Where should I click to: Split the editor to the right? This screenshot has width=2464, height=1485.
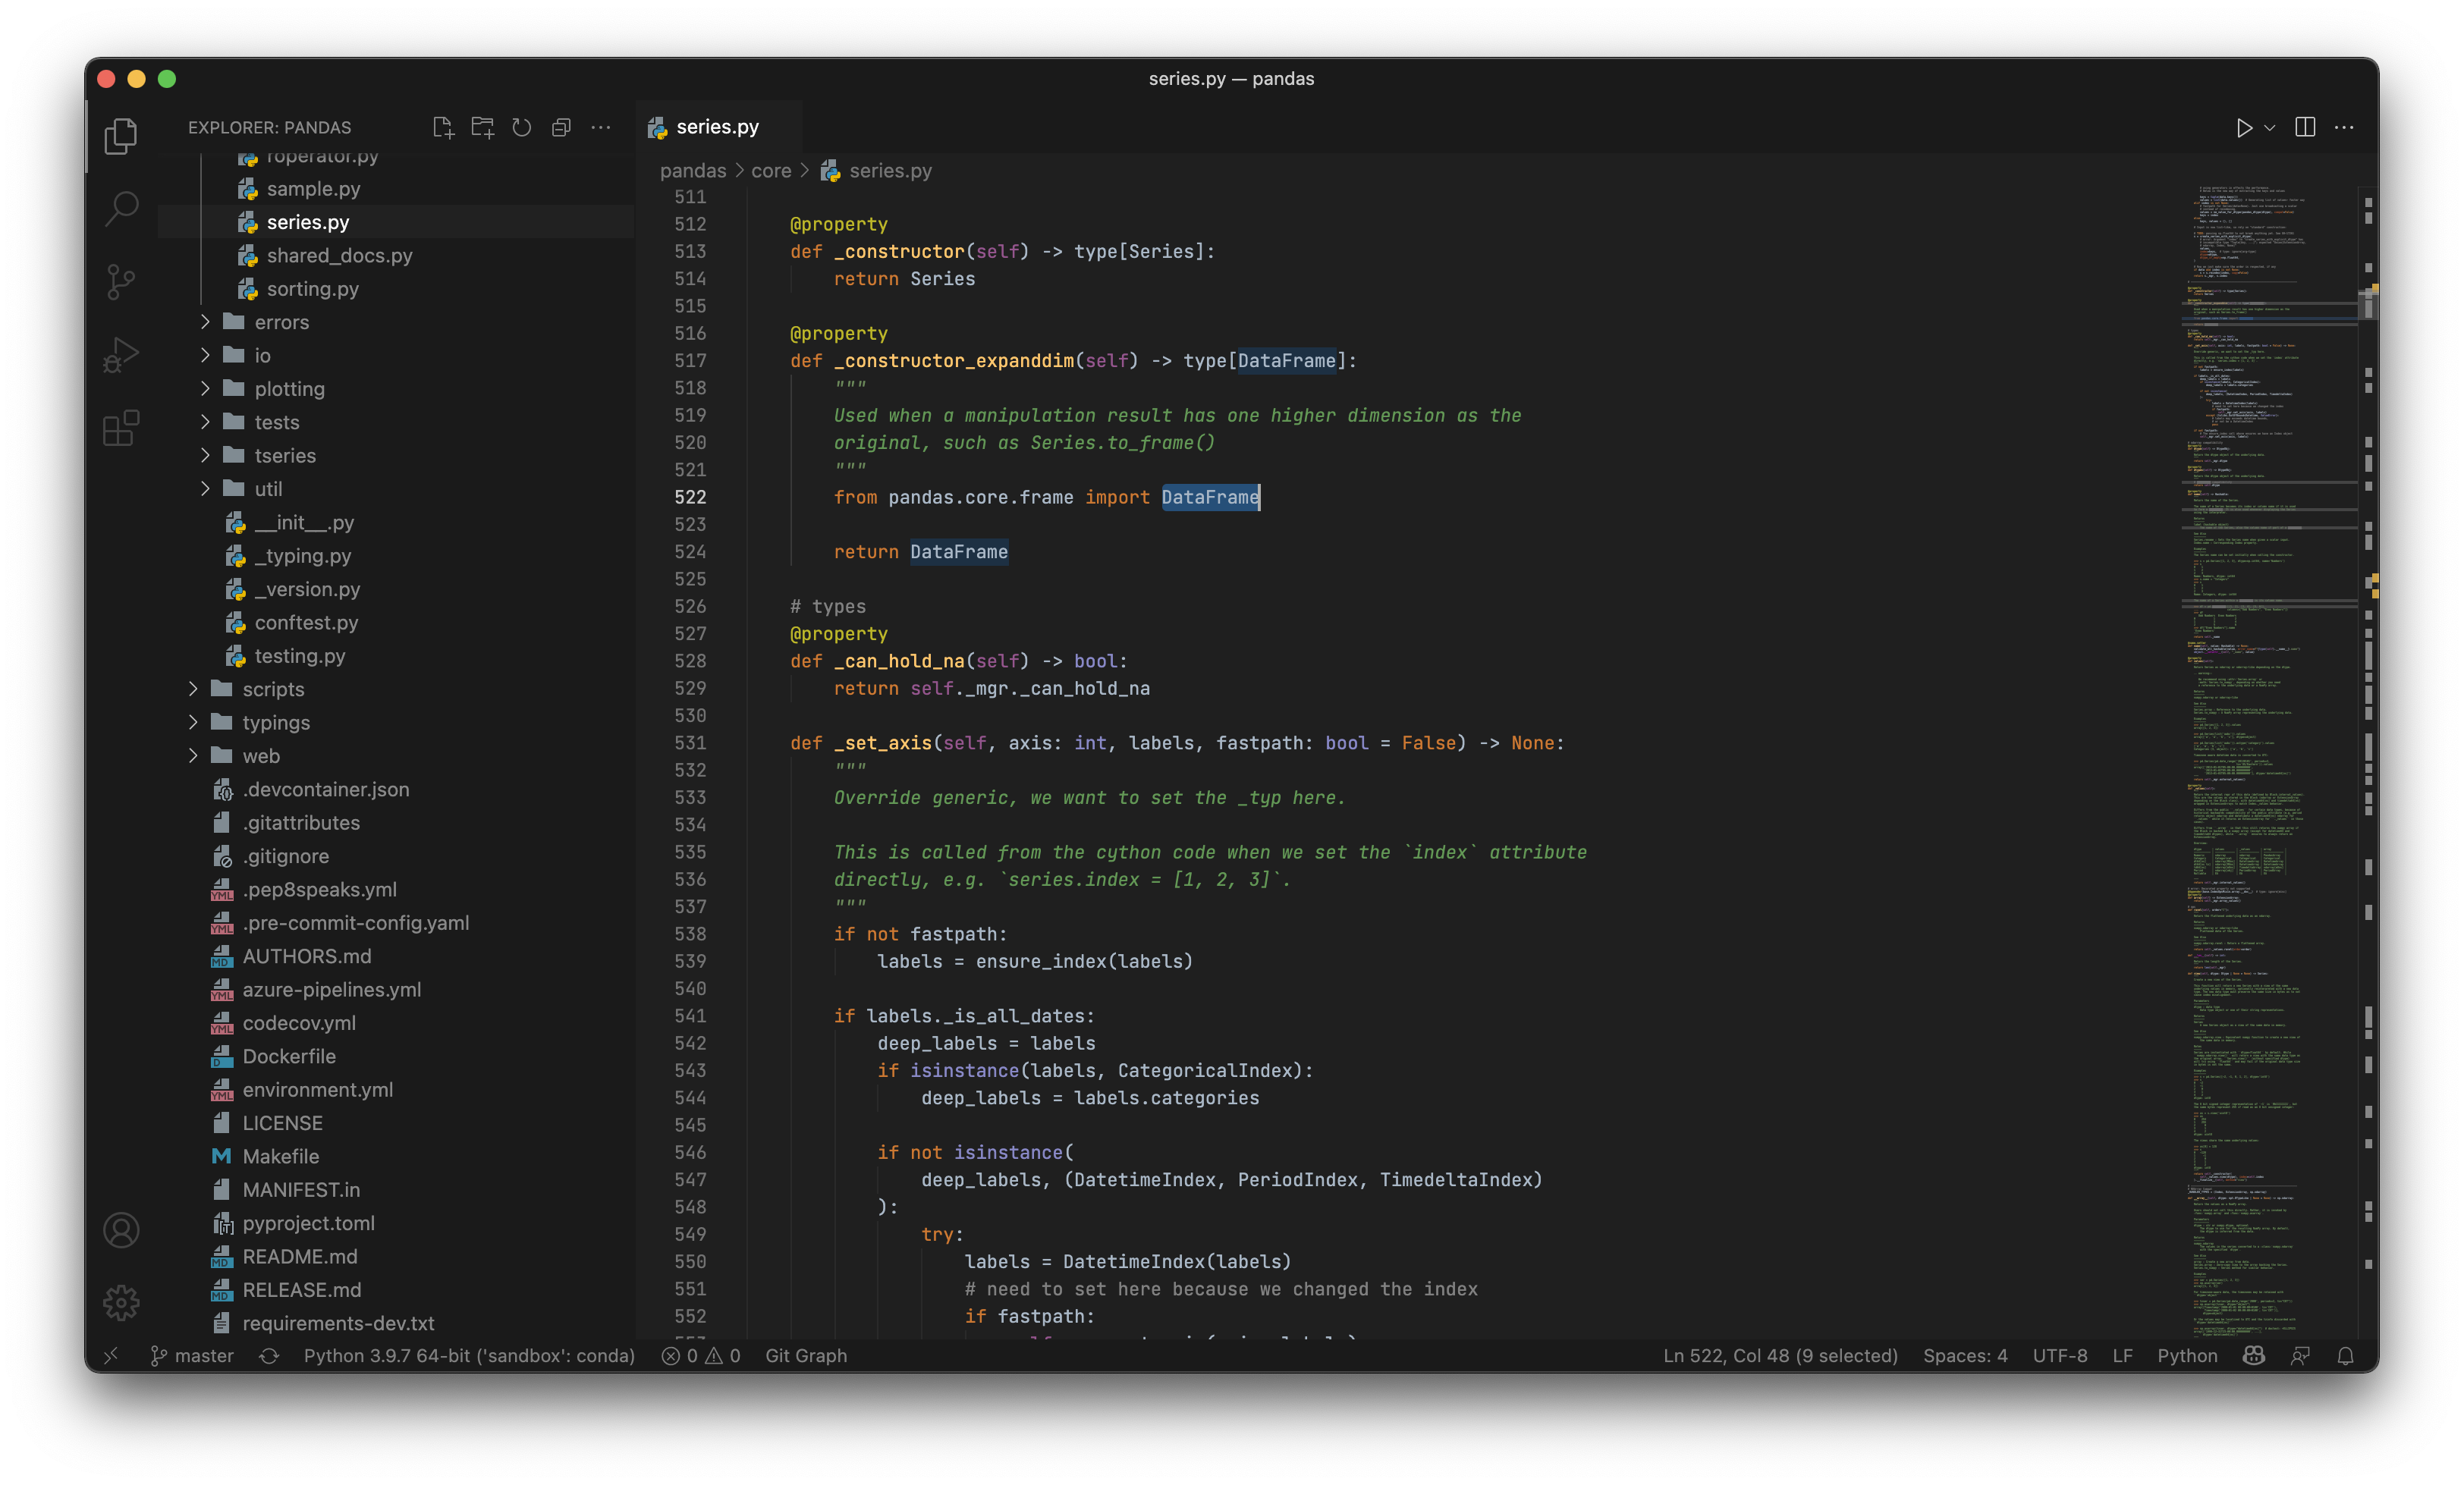coord(2305,127)
